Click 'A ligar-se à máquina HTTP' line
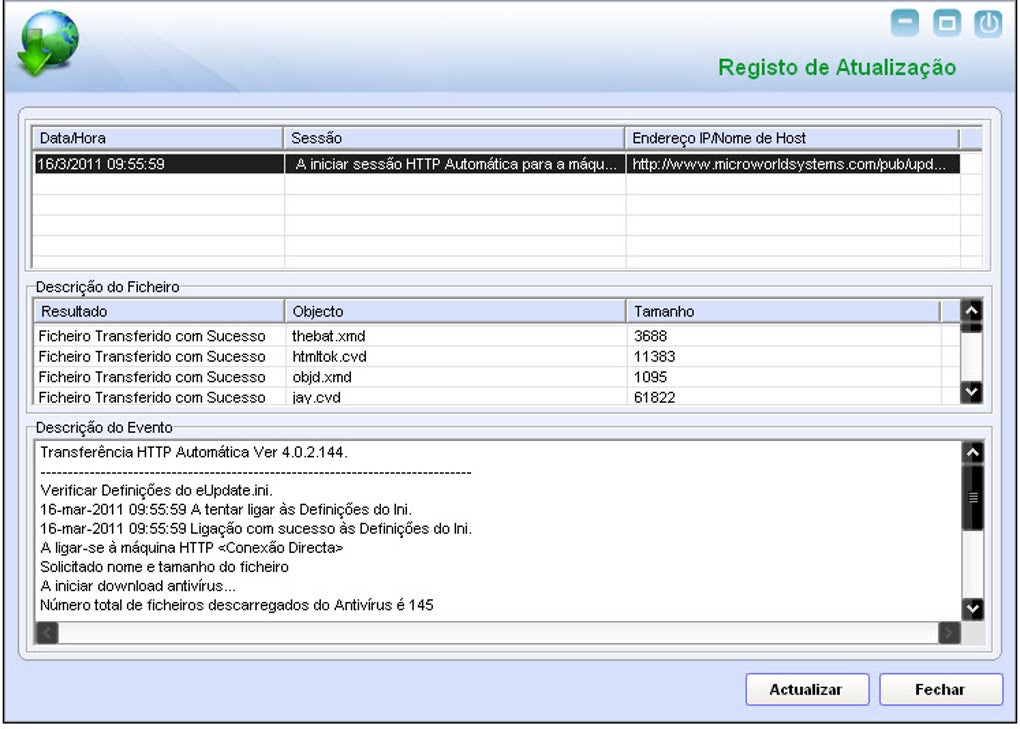The height and width of the screenshot is (729, 1020). (x=191, y=548)
